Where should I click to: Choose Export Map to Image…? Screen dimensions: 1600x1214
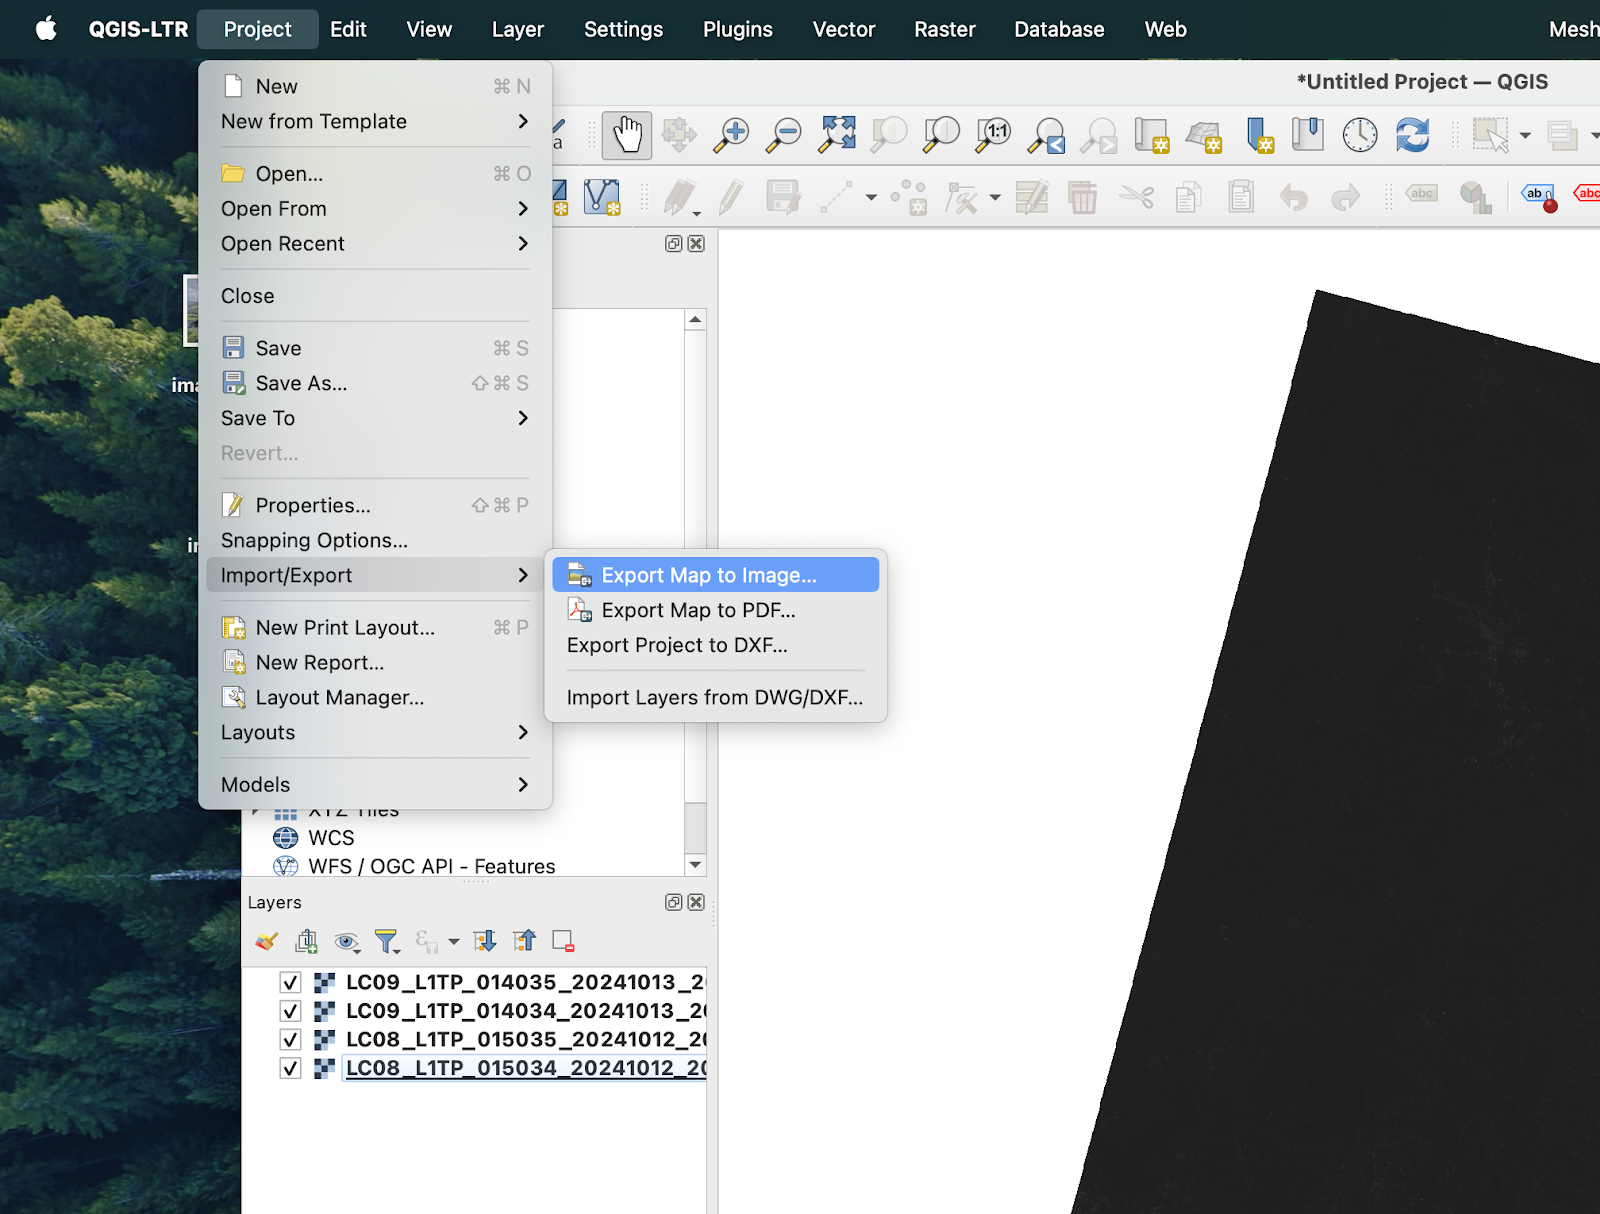pos(715,575)
